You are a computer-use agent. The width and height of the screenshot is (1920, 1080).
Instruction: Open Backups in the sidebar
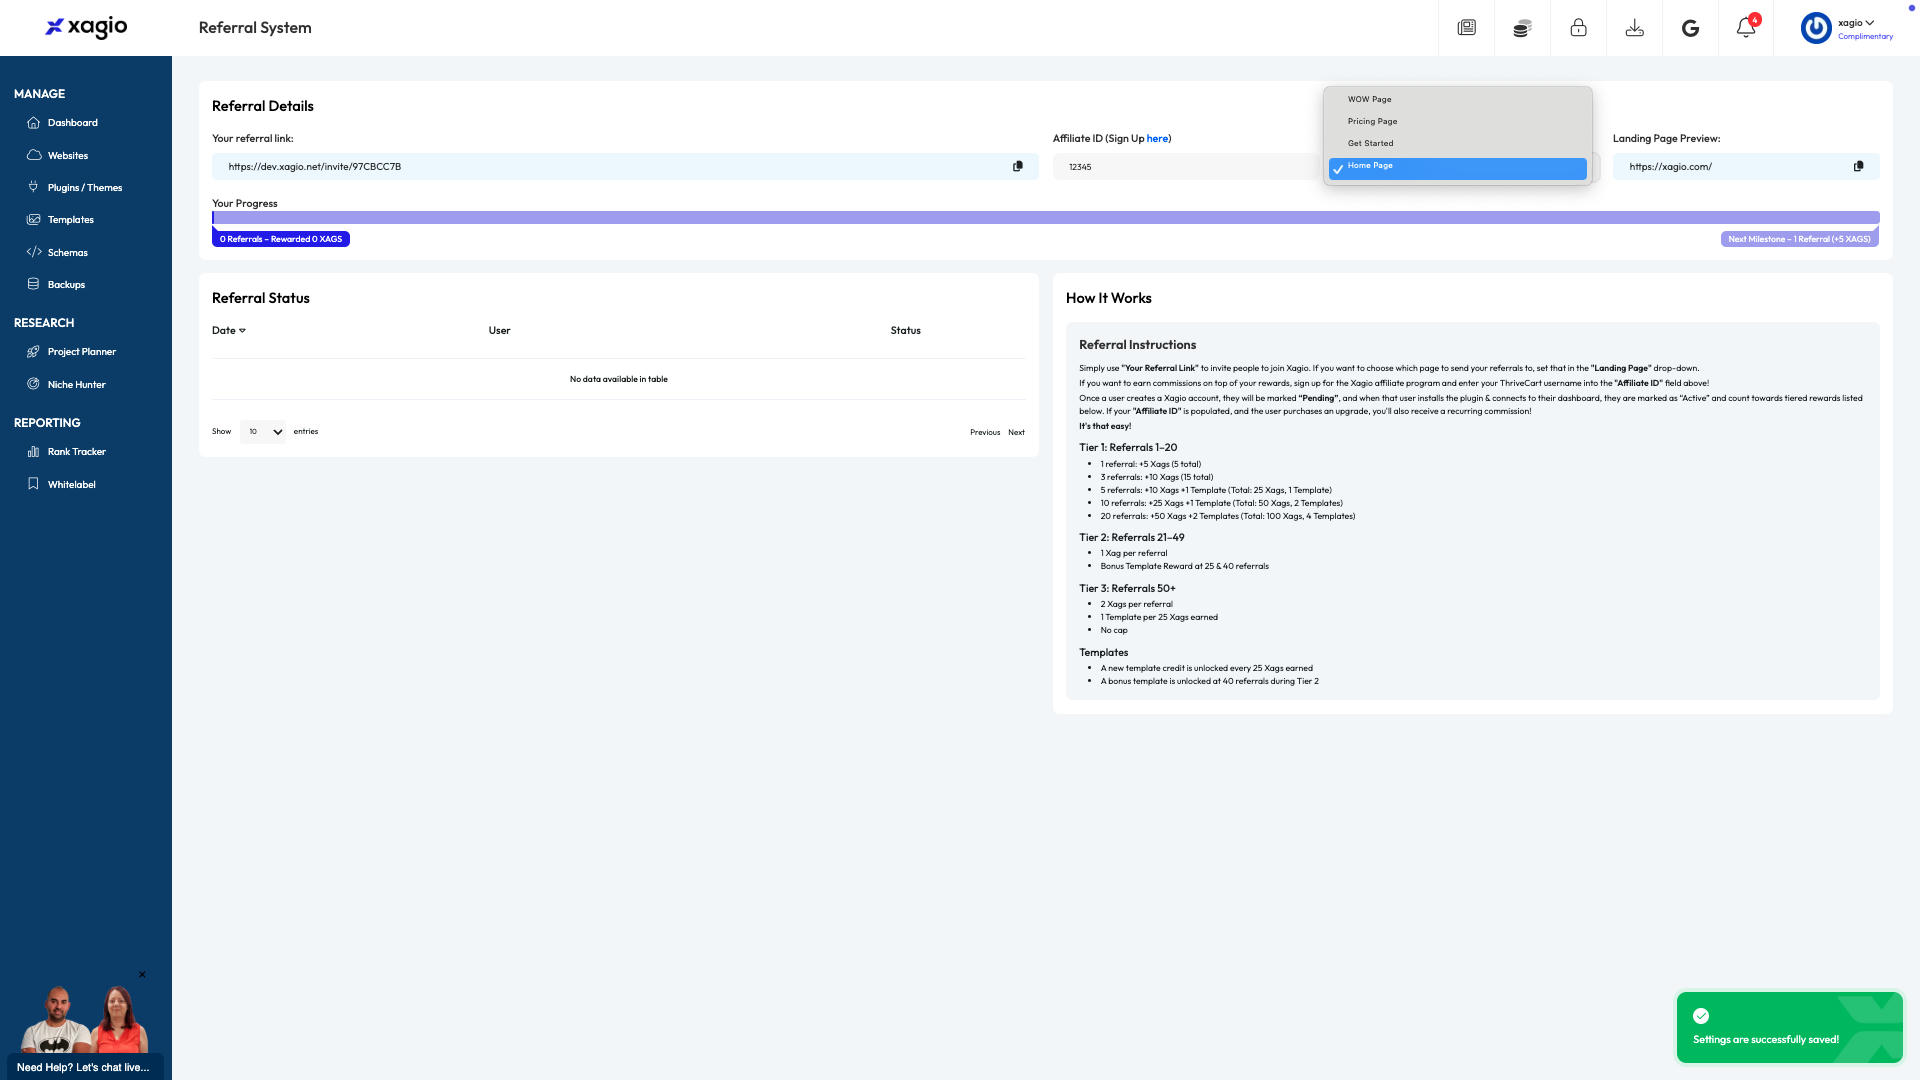67,285
